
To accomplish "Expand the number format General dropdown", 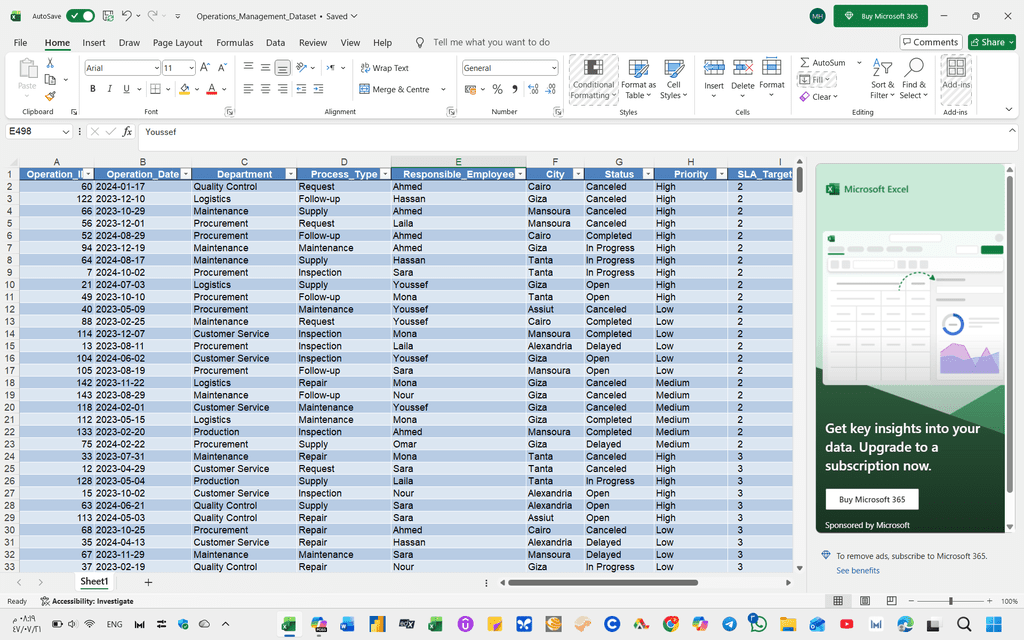I will tap(554, 68).
